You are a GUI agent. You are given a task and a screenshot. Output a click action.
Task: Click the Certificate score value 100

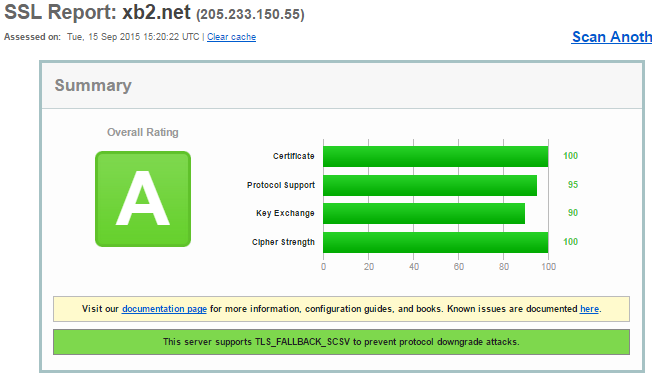tap(570, 156)
